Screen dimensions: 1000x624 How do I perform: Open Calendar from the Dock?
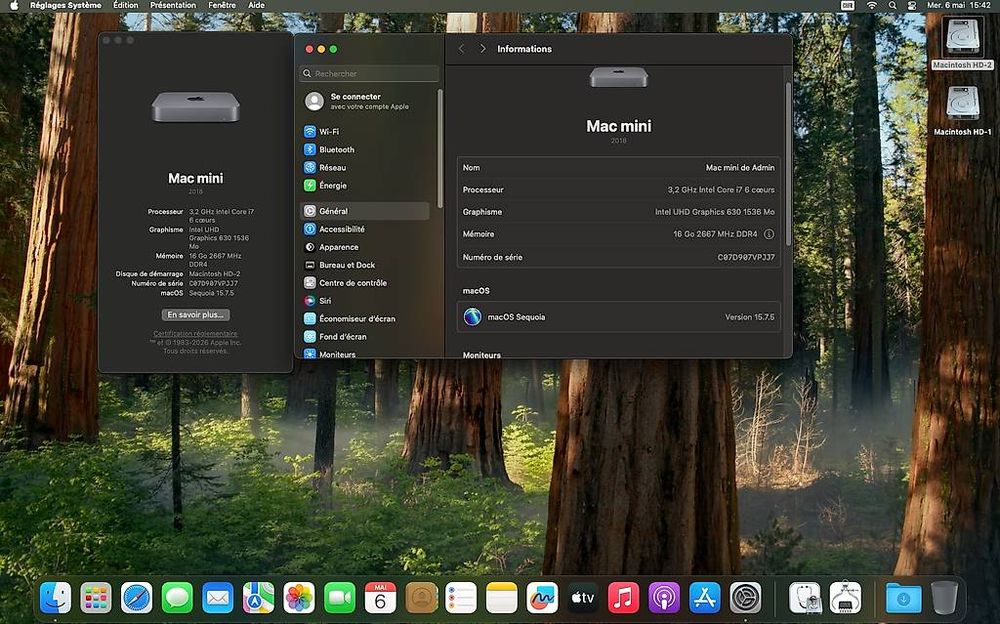point(380,598)
